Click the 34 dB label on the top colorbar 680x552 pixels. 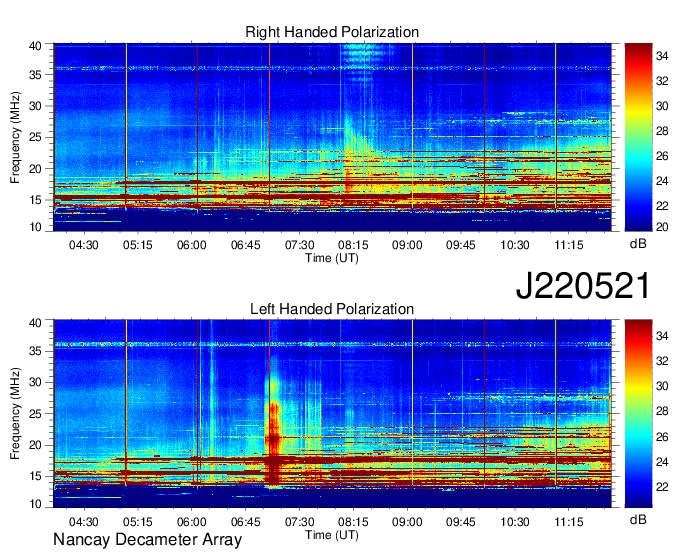[662, 56]
